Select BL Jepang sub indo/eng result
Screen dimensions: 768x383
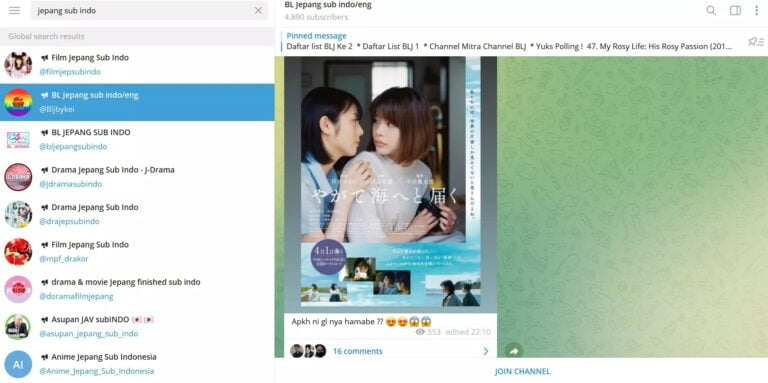tap(137, 102)
